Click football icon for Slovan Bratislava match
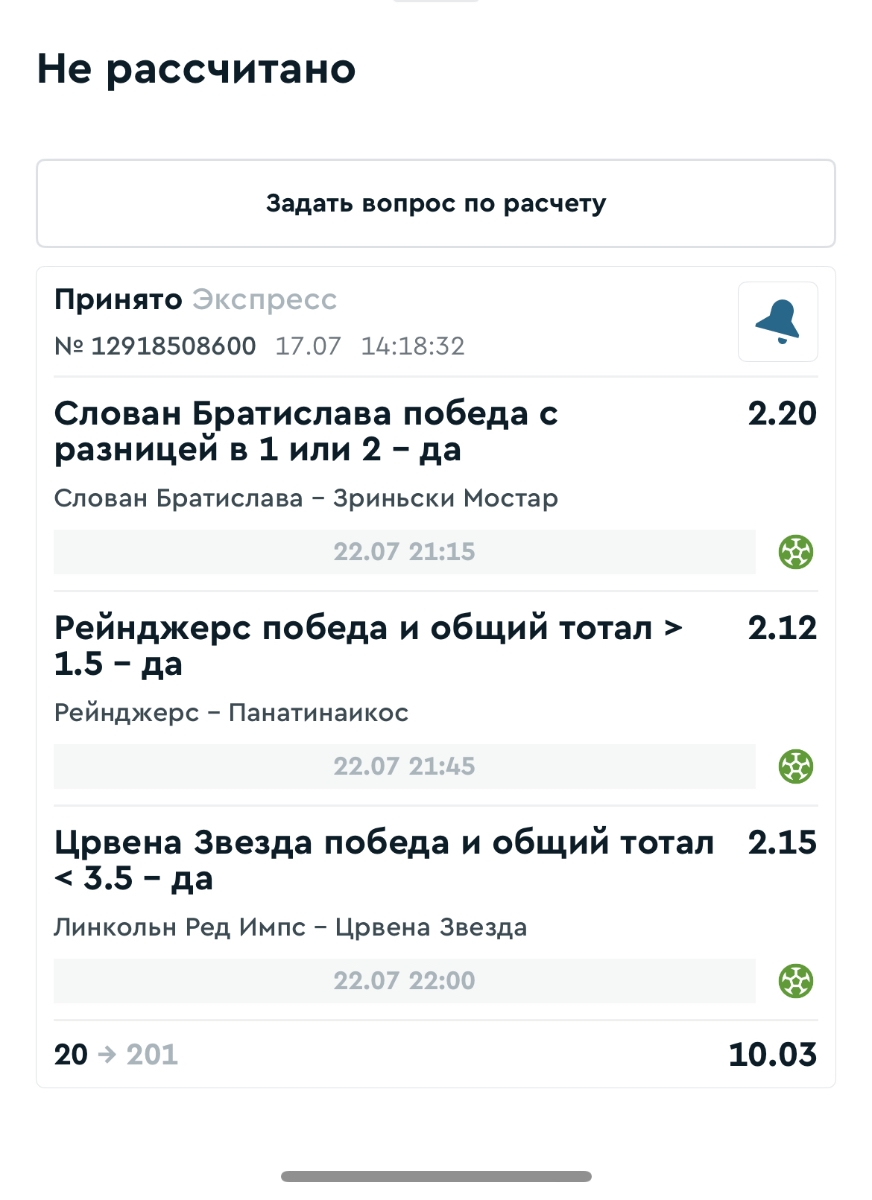The height and width of the screenshot is (1200, 872). (x=796, y=552)
